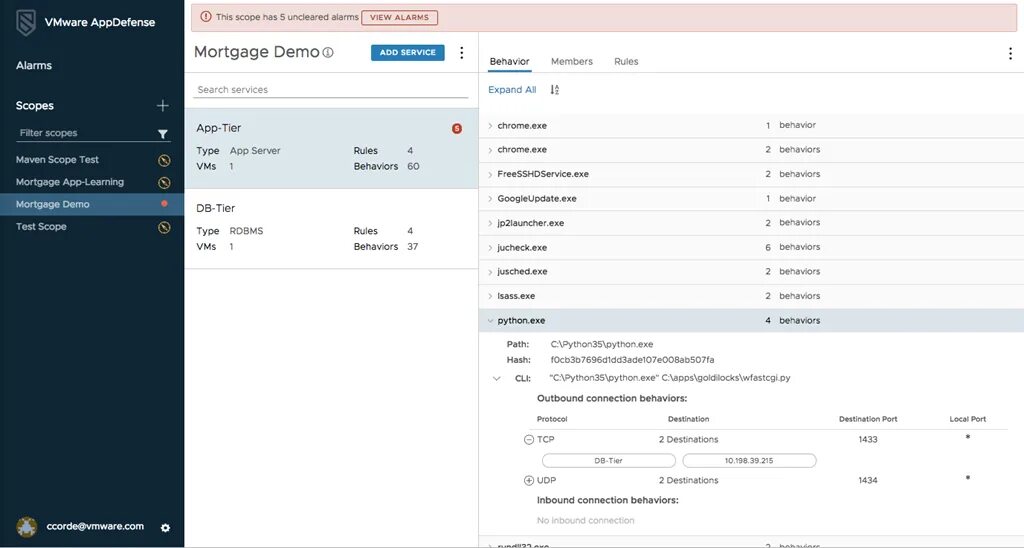Viewport: 1024px width, 548px height.
Task: Click warning icon in uncleared alarms banner
Action: 206,17
